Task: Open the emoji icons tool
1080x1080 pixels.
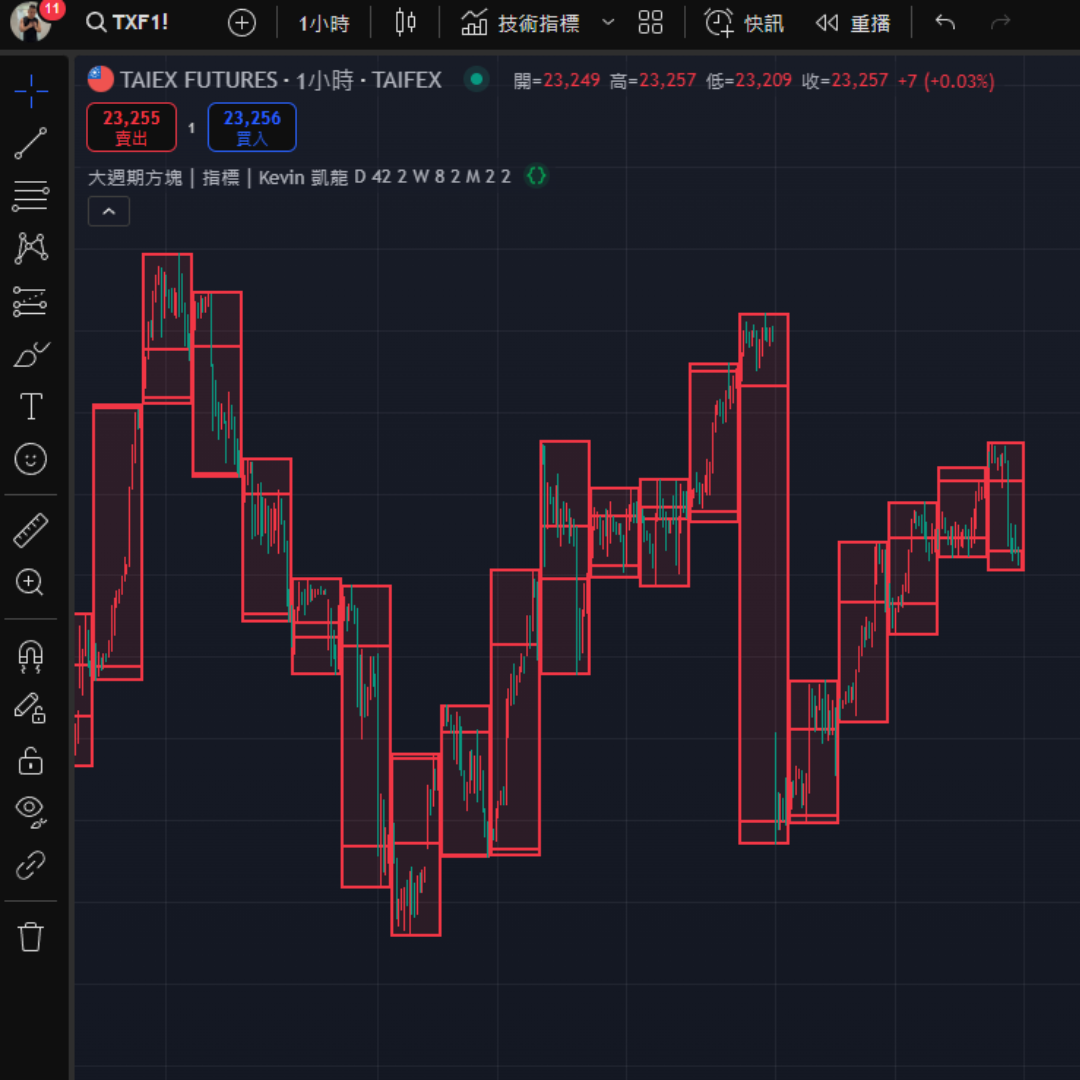Action: pos(31,459)
